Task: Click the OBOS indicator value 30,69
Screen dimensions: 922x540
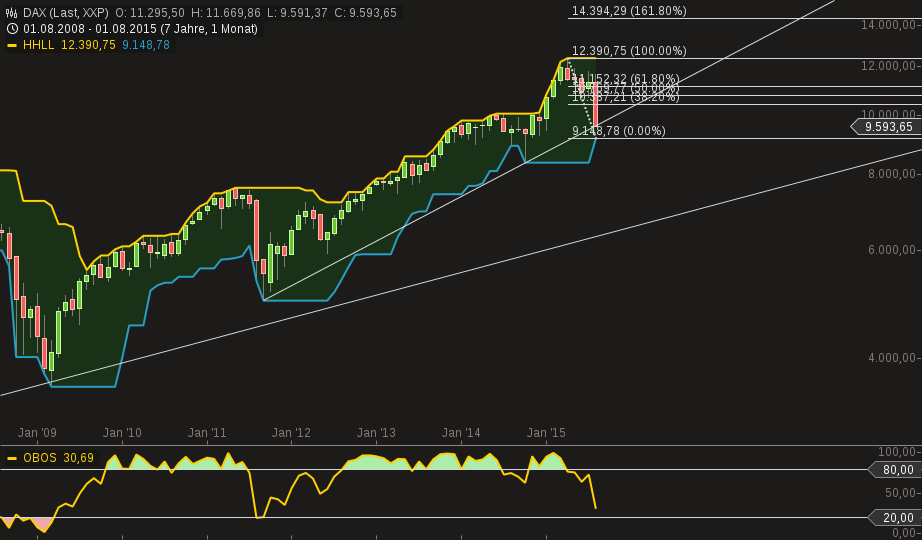Action: tap(78, 458)
